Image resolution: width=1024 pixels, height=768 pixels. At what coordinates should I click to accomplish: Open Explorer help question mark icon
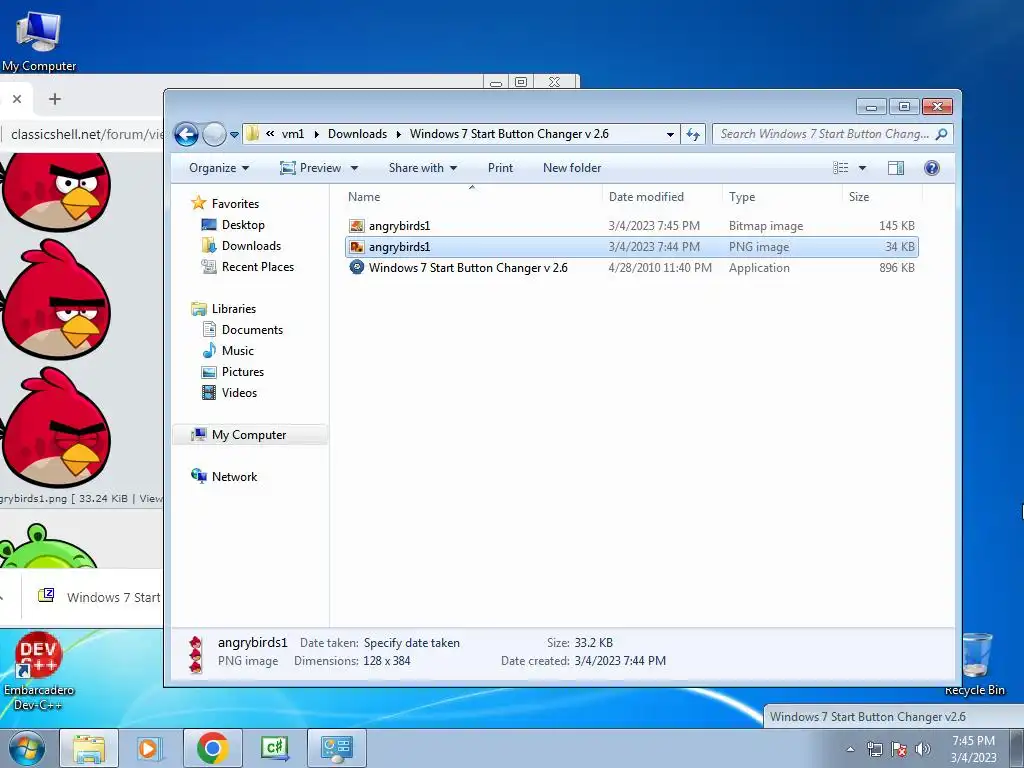pos(932,168)
